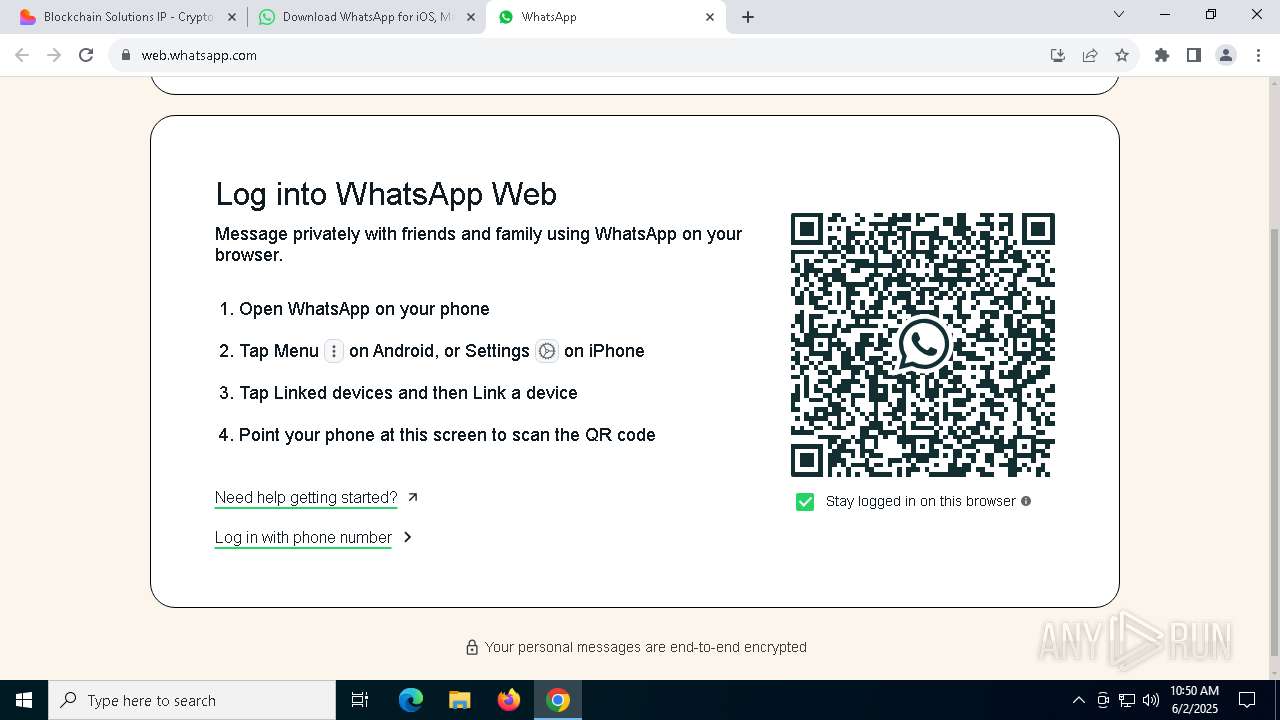Click the iPhone Settings gear icon
The height and width of the screenshot is (720, 1280).
(x=547, y=351)
